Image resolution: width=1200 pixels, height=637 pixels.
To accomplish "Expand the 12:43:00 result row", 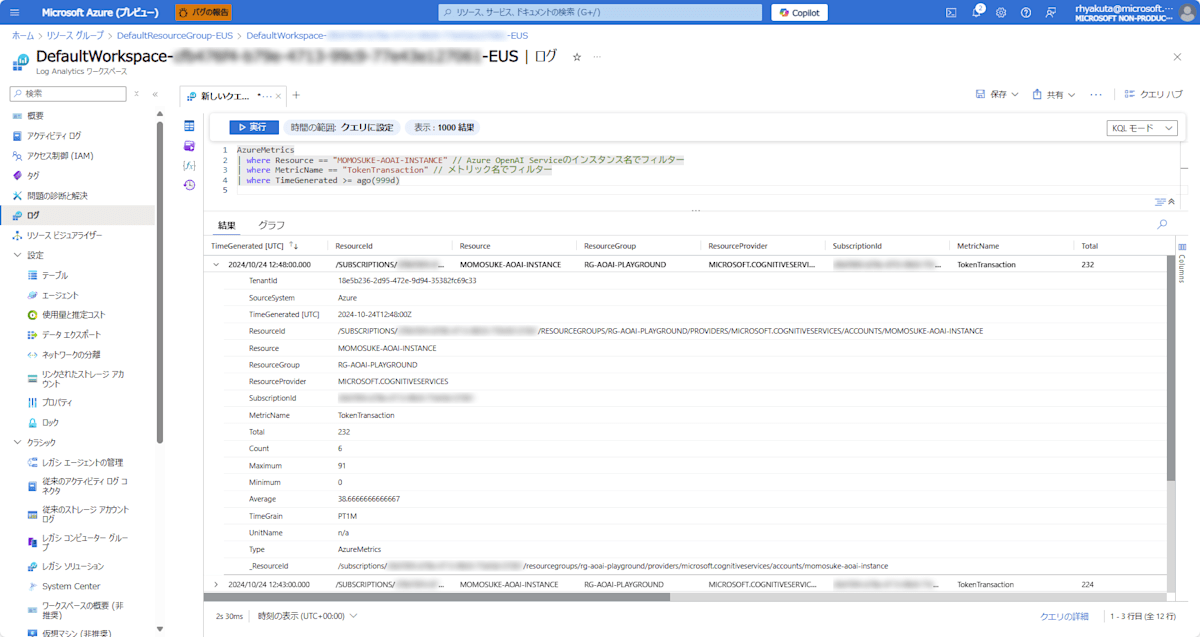I will point(216,584).
